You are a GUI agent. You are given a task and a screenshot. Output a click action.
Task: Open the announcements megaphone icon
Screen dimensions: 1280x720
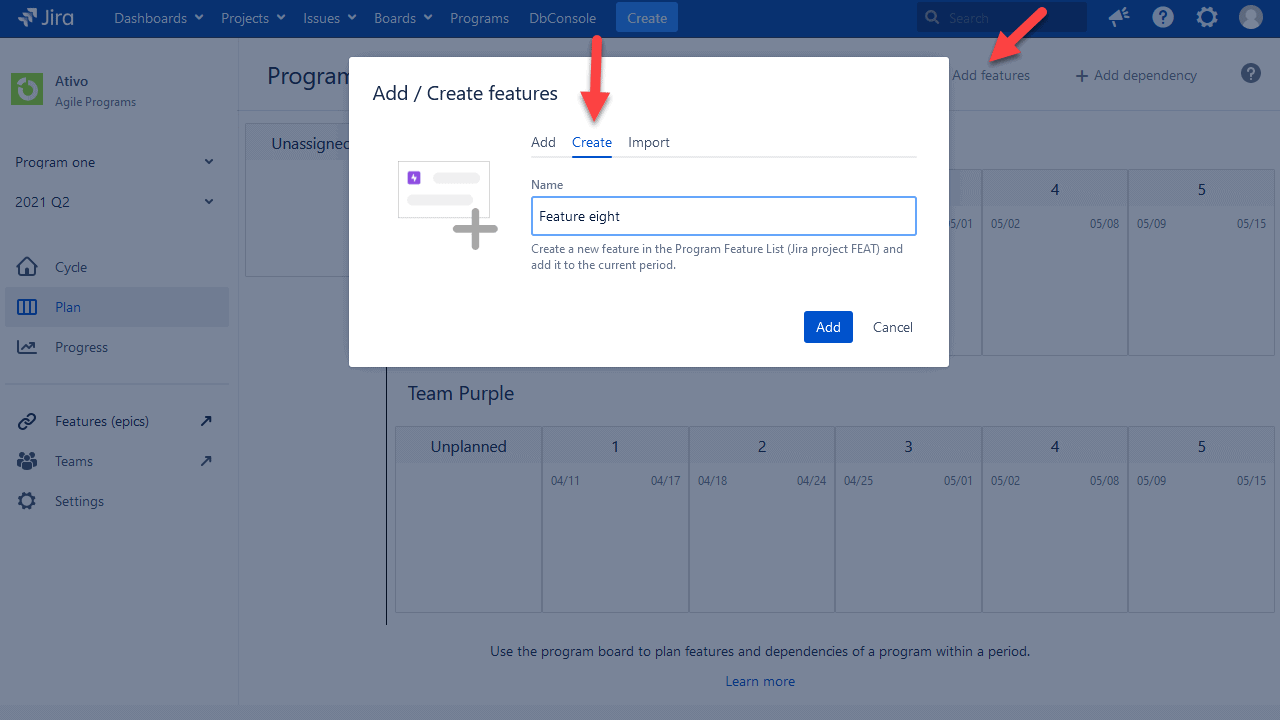click(x=1118, y=17)
